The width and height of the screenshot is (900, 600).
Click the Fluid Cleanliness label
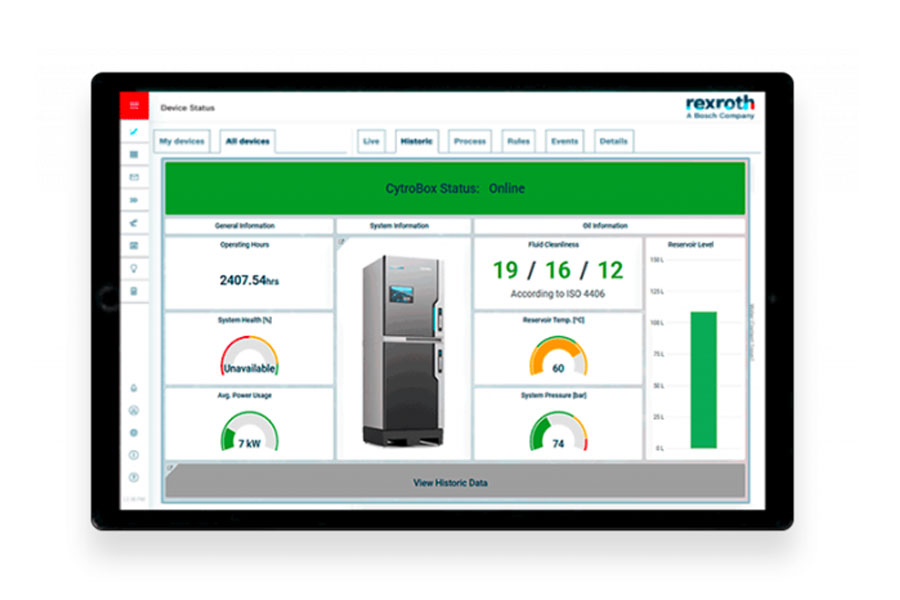[x=554, y=245]
